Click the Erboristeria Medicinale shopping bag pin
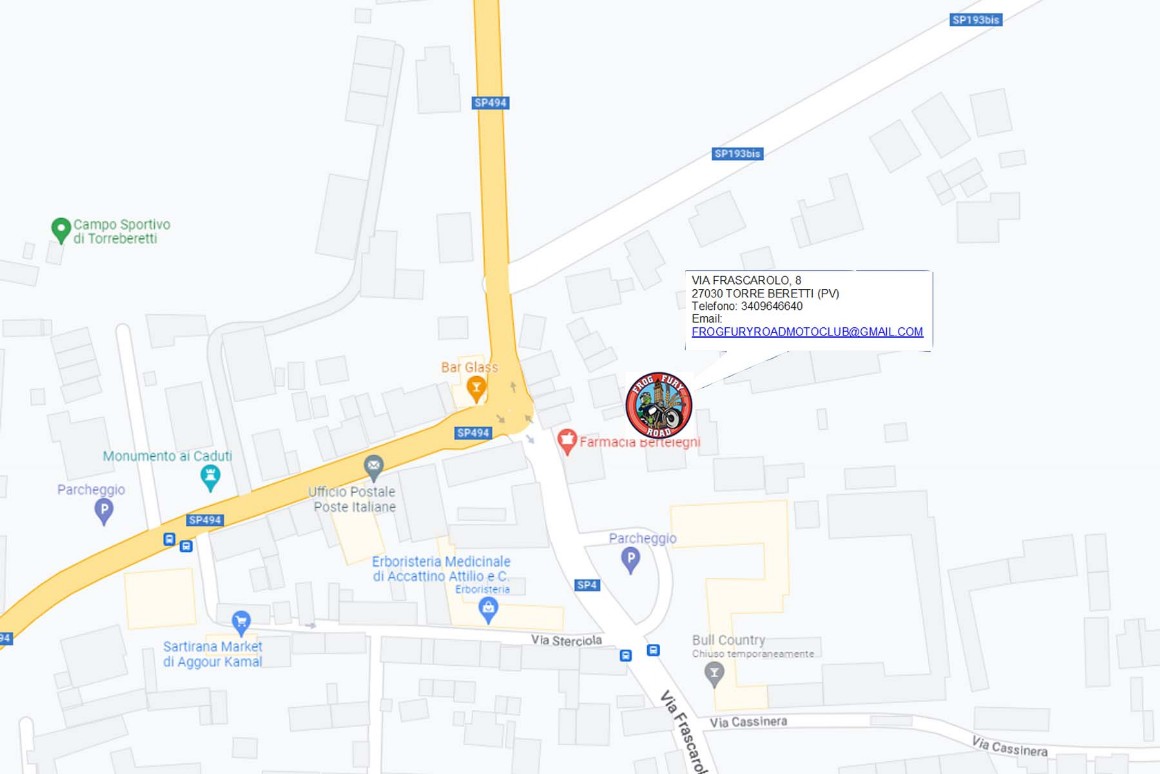The image size is (1160, 774). [488, 610]
